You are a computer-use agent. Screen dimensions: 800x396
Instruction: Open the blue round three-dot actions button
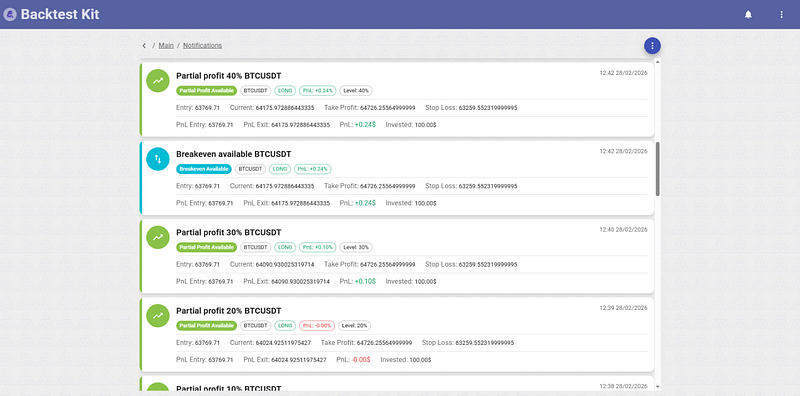coord(652,45)
